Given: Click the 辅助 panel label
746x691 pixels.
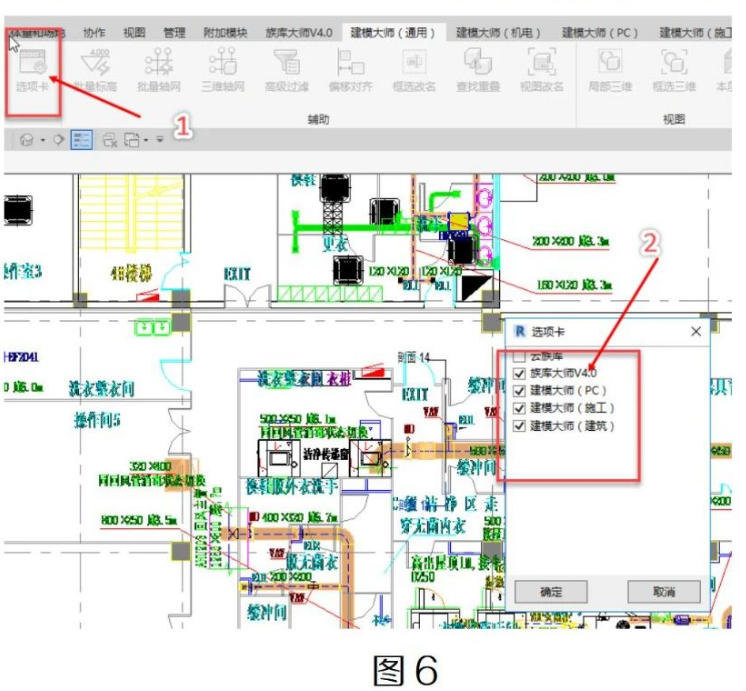Looking at the screenshot, I should [x=318, y=119].
